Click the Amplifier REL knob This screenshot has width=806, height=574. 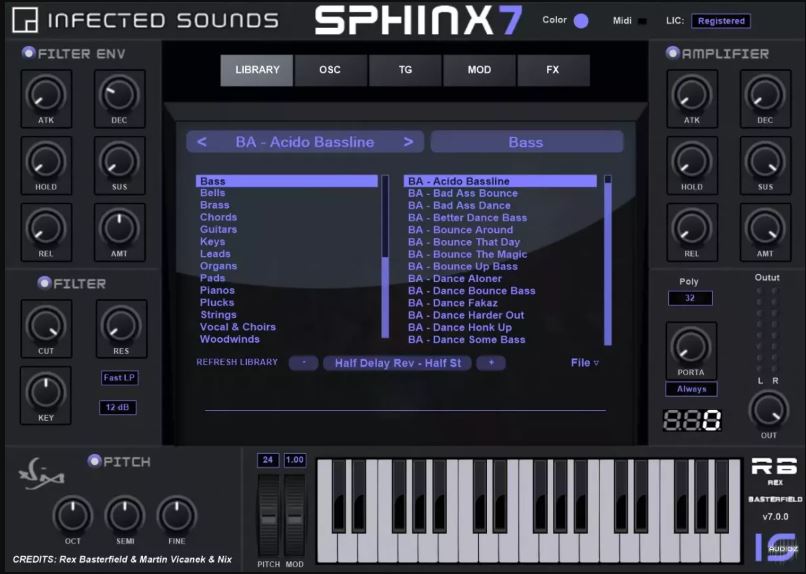pos(691,228)
